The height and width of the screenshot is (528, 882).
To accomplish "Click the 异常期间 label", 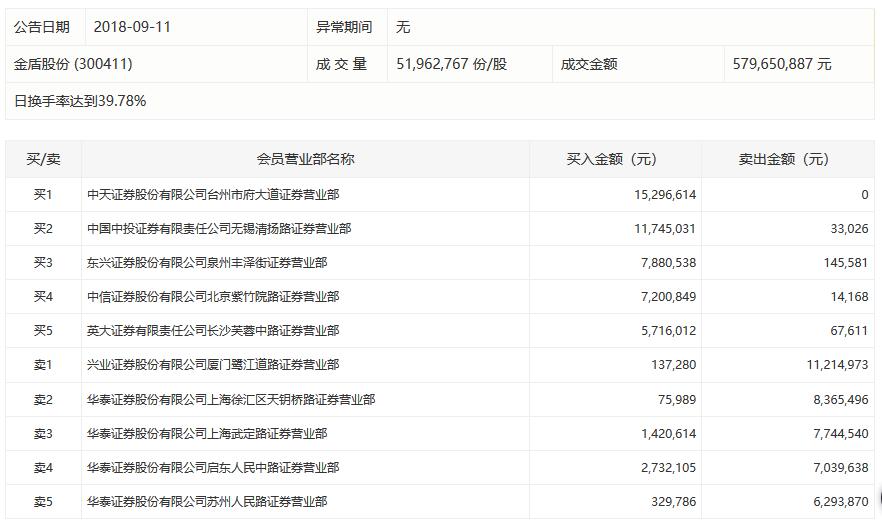I will (x=344, y=27).
